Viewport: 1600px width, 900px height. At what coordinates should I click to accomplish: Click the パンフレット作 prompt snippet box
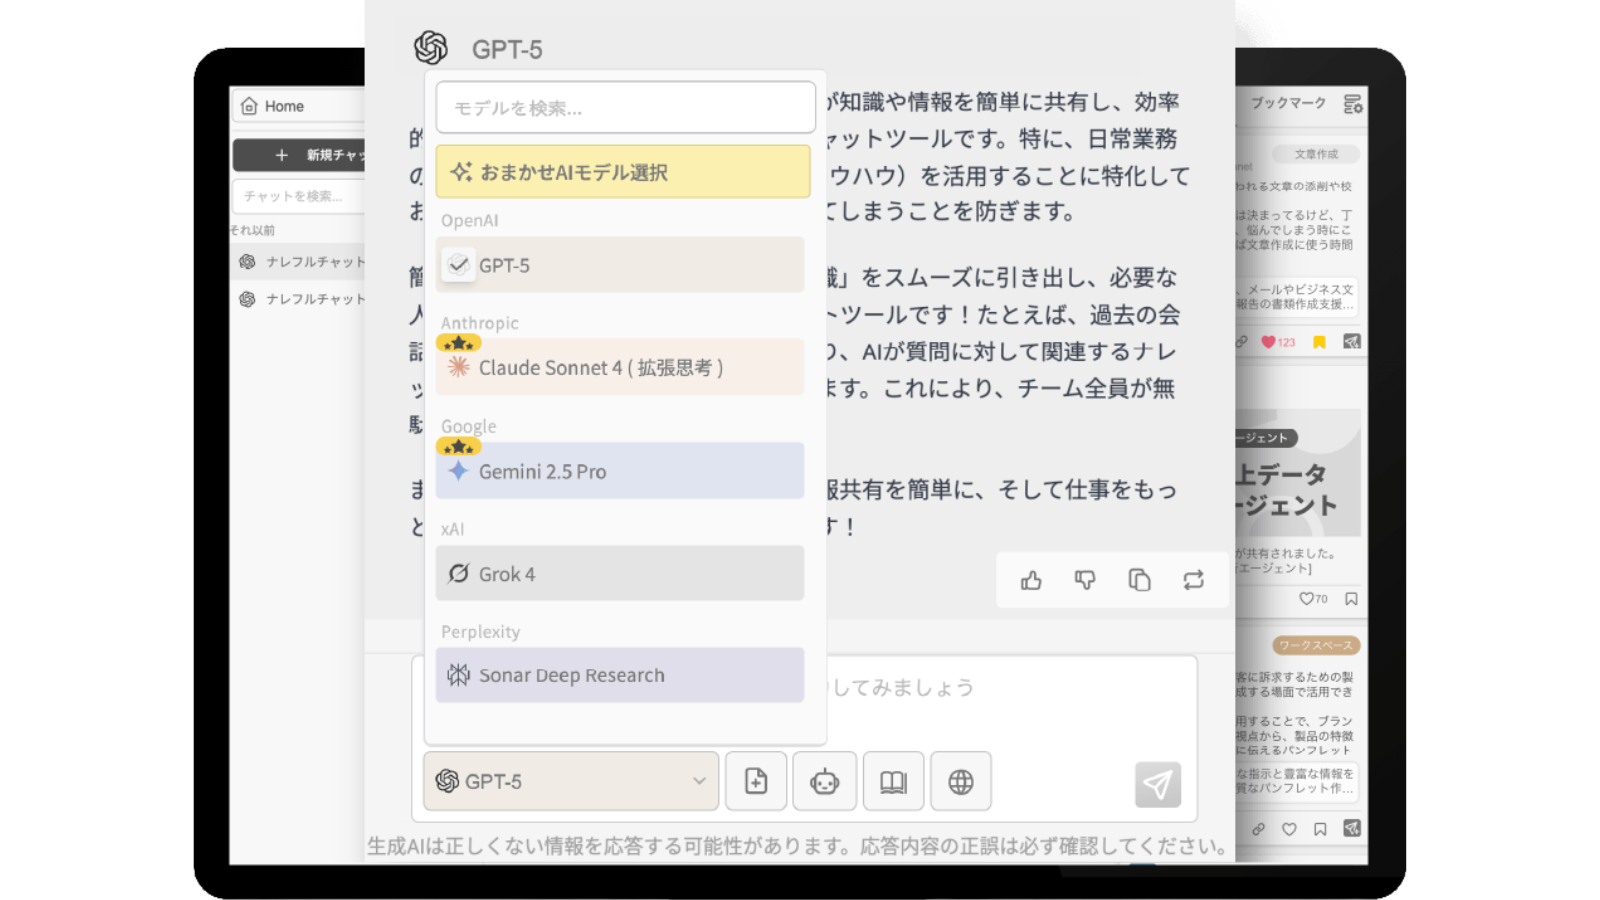tap(1297, 781)
